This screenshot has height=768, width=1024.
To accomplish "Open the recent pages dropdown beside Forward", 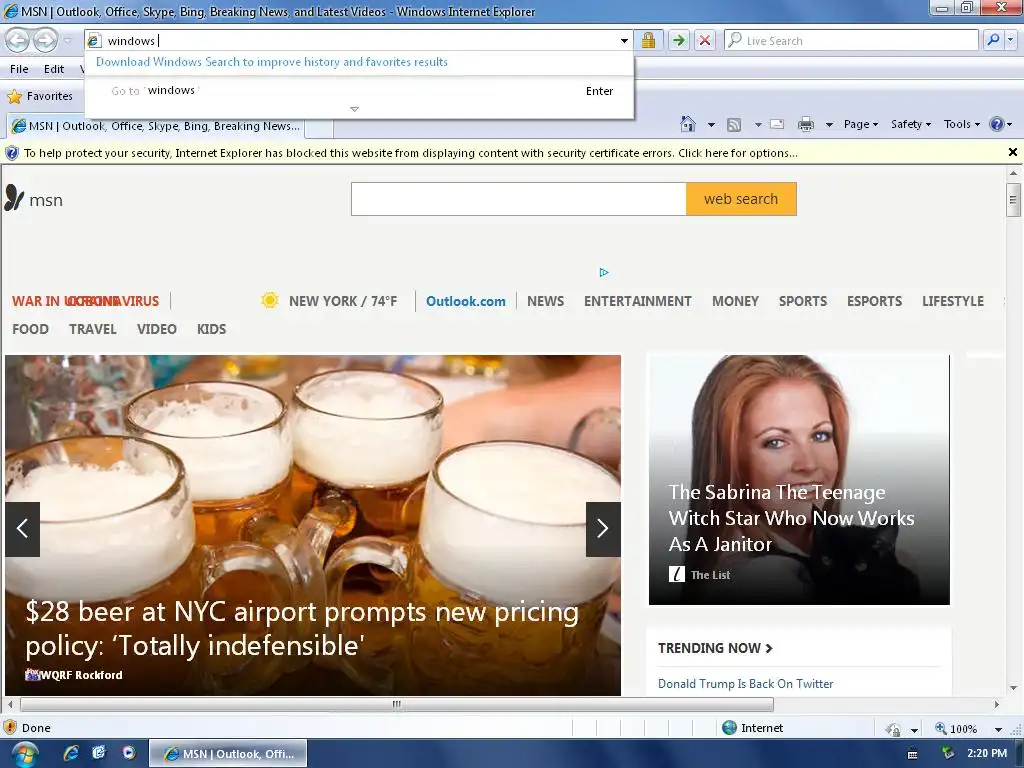I will point(67,41).
